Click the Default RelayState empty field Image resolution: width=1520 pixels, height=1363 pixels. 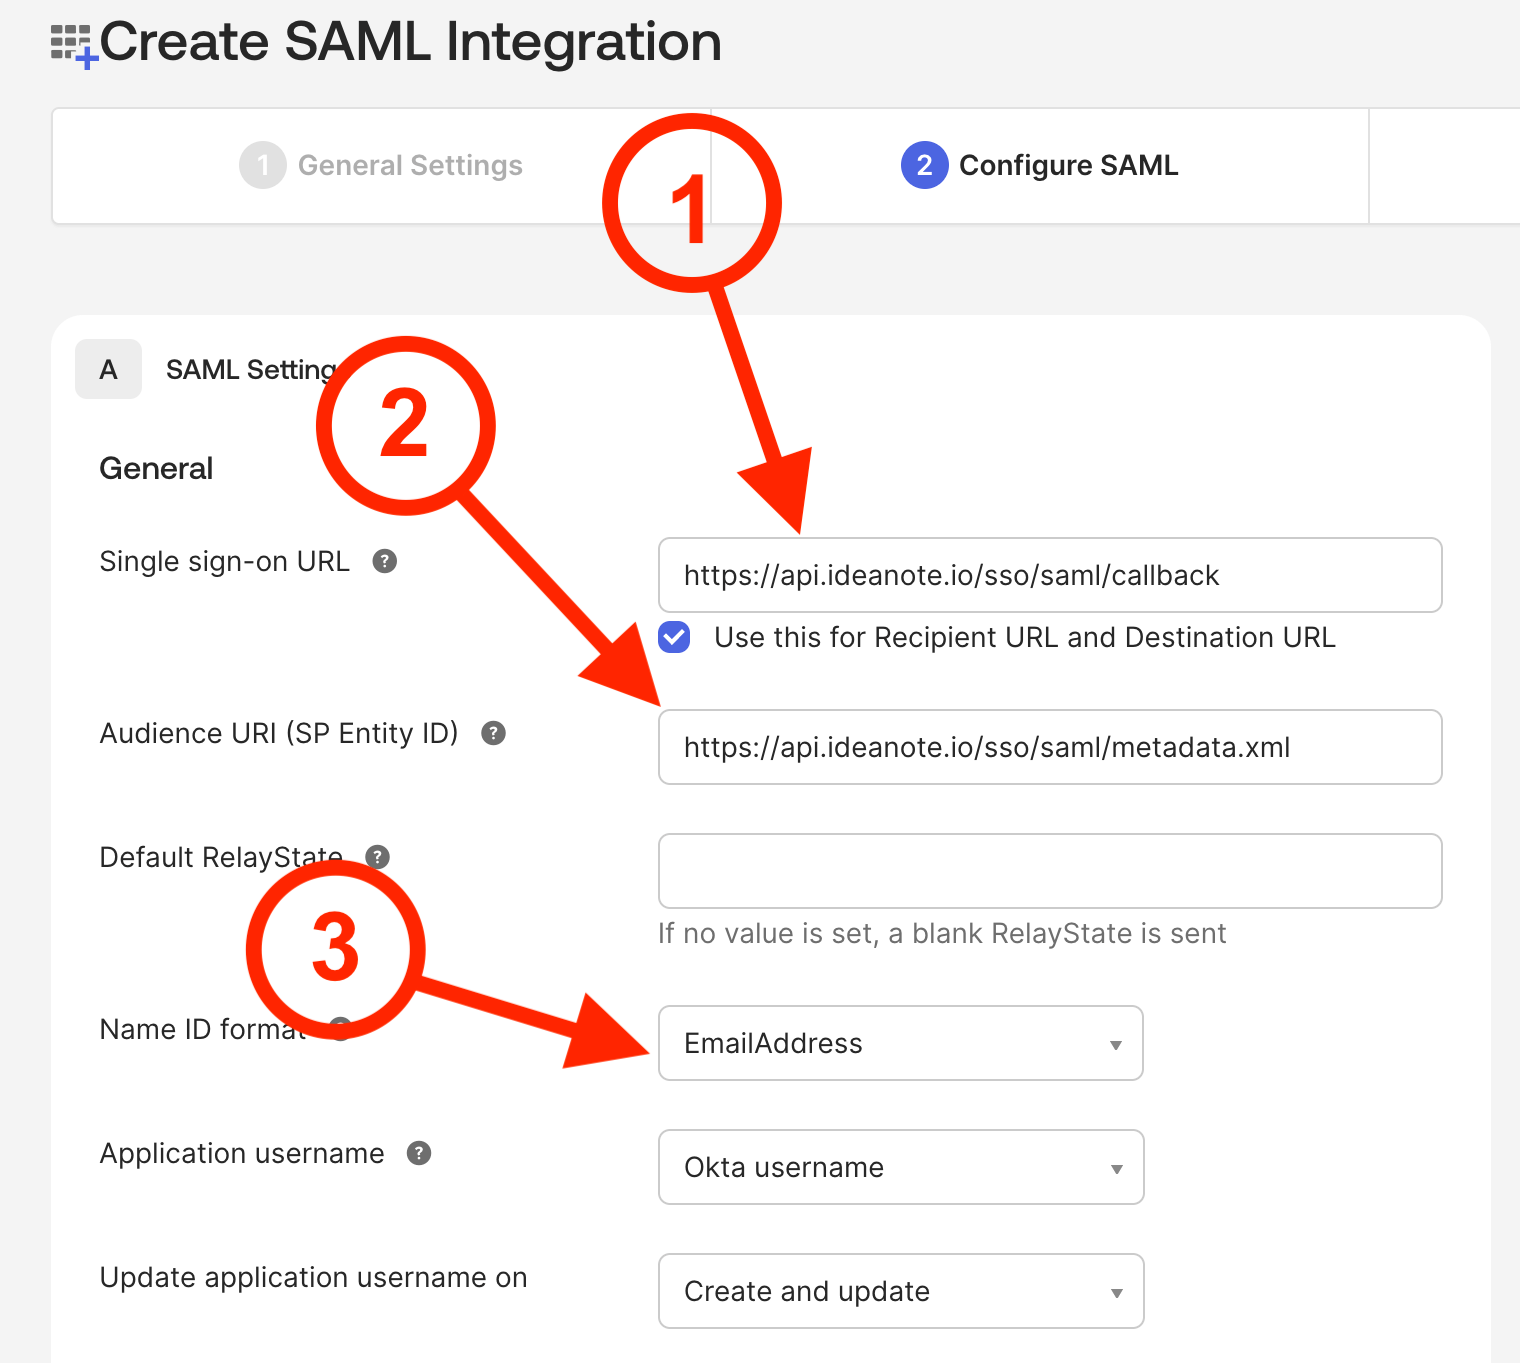[1050, 871]
